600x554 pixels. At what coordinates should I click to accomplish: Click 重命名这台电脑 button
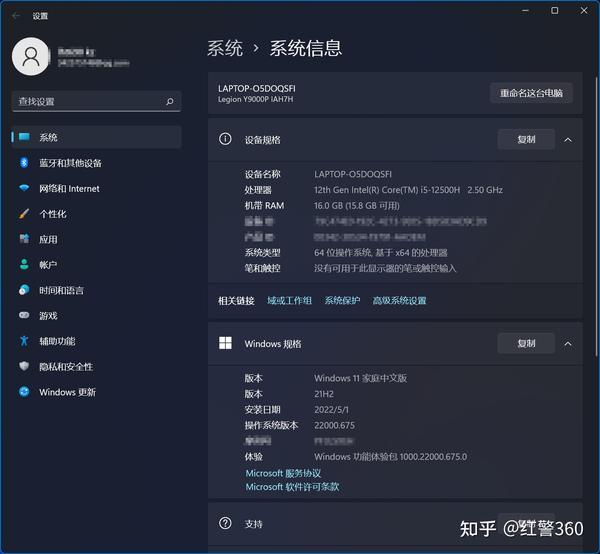[531, 93]
